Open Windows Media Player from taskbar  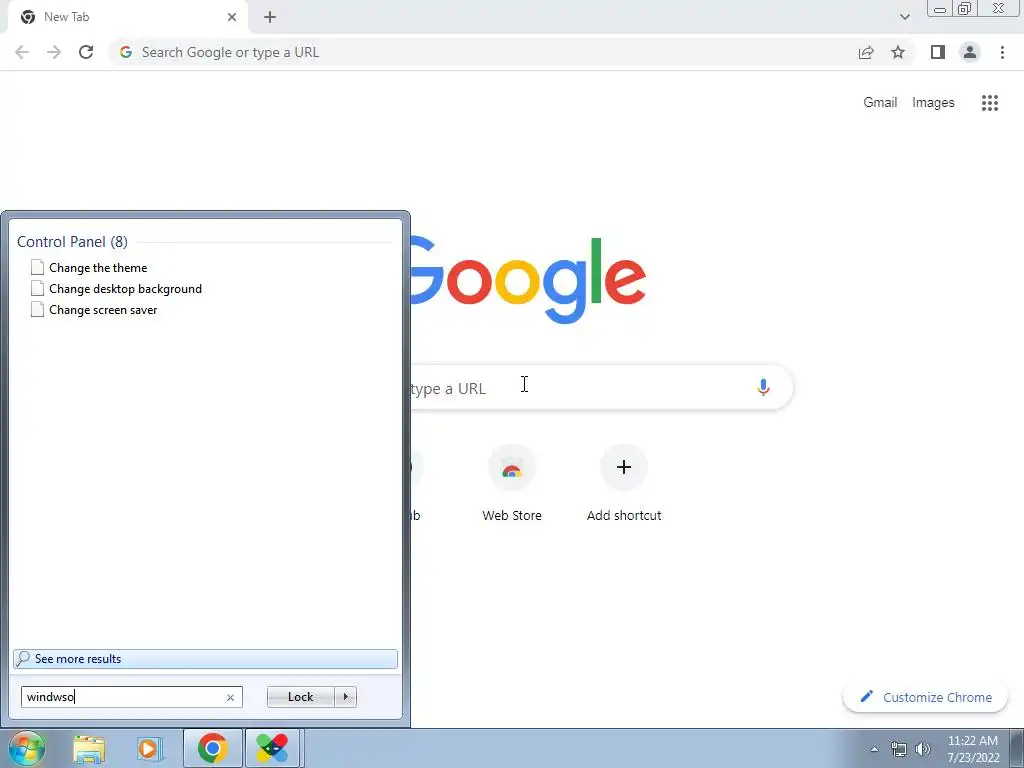coord(149,749)
